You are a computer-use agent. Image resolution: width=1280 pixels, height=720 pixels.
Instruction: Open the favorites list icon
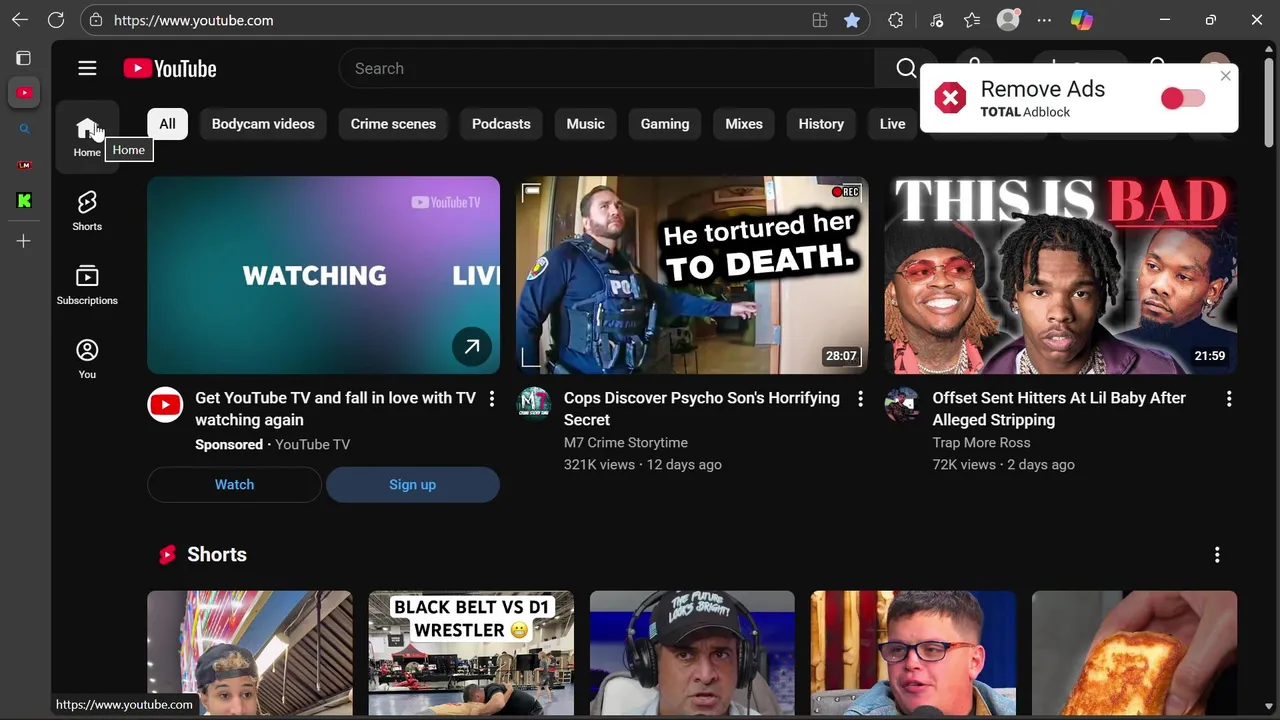click(x=972, y=20)
